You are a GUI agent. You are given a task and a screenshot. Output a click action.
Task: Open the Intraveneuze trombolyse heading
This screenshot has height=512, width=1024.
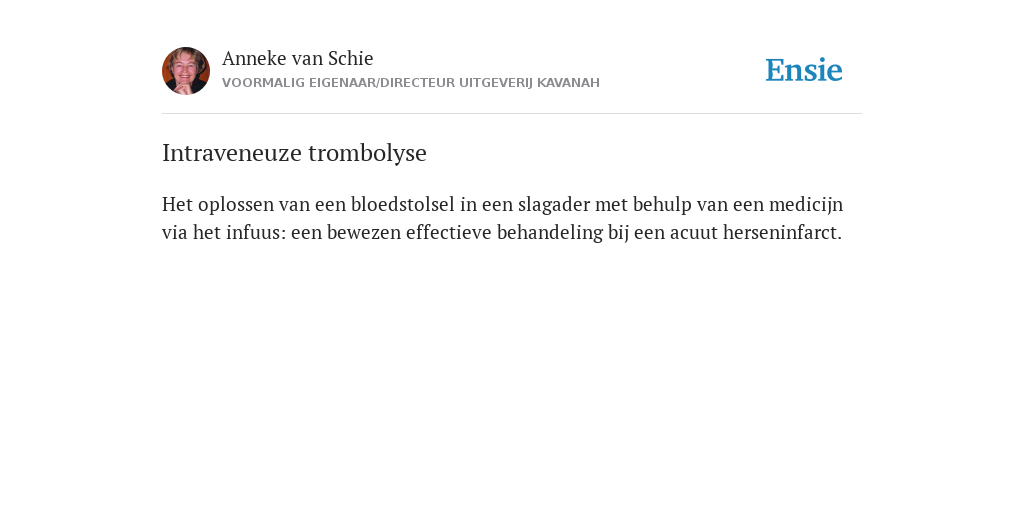point(294,153)
